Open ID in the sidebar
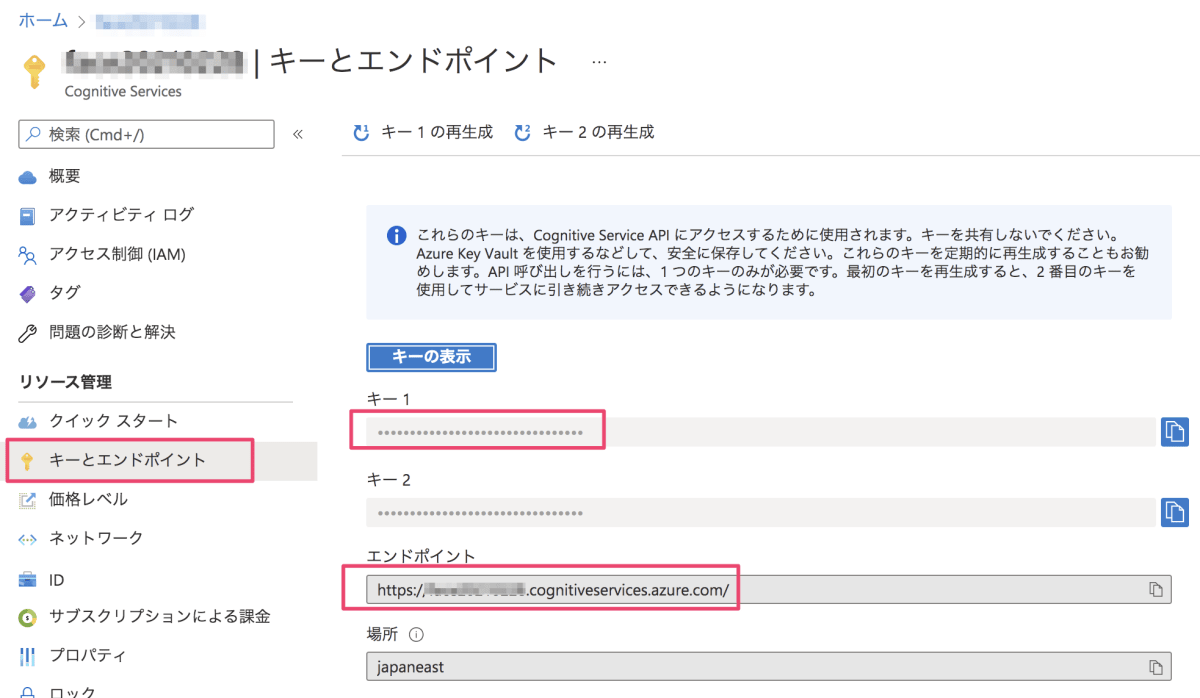1200x698 pixels. (x=57, y=580)
